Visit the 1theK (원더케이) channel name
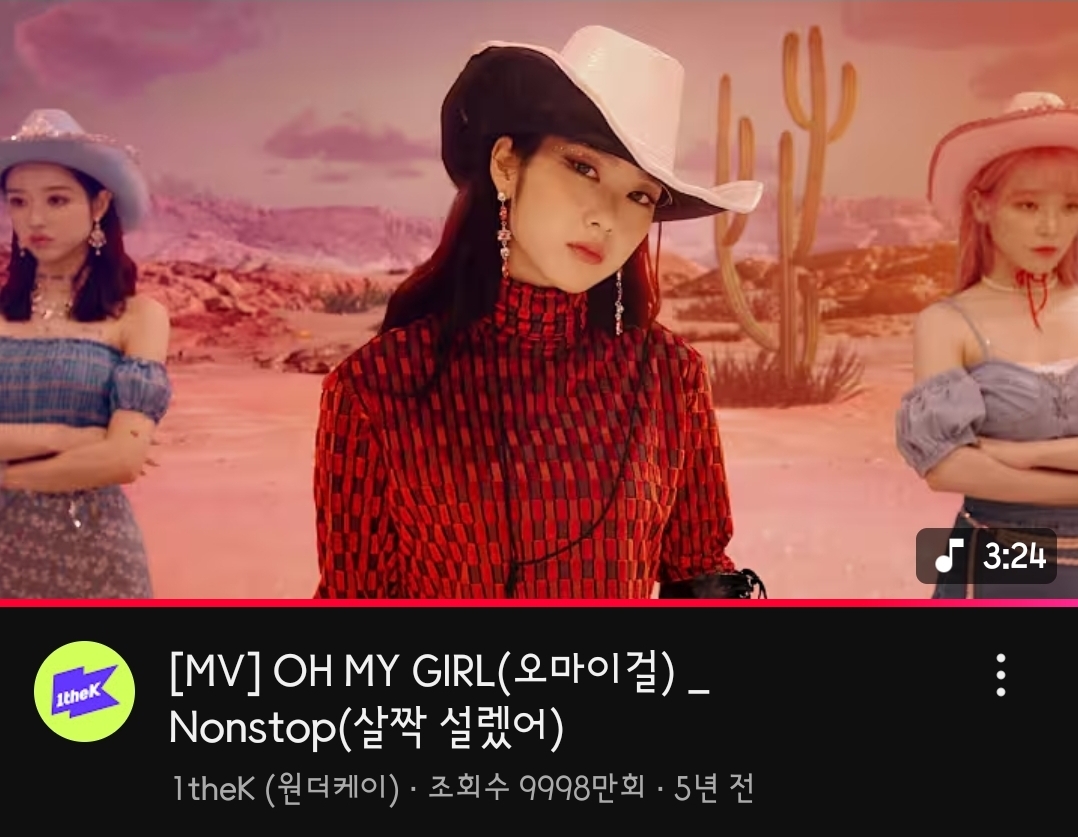The width and height of the screenshot is (1078, 837). coord(285,788)
